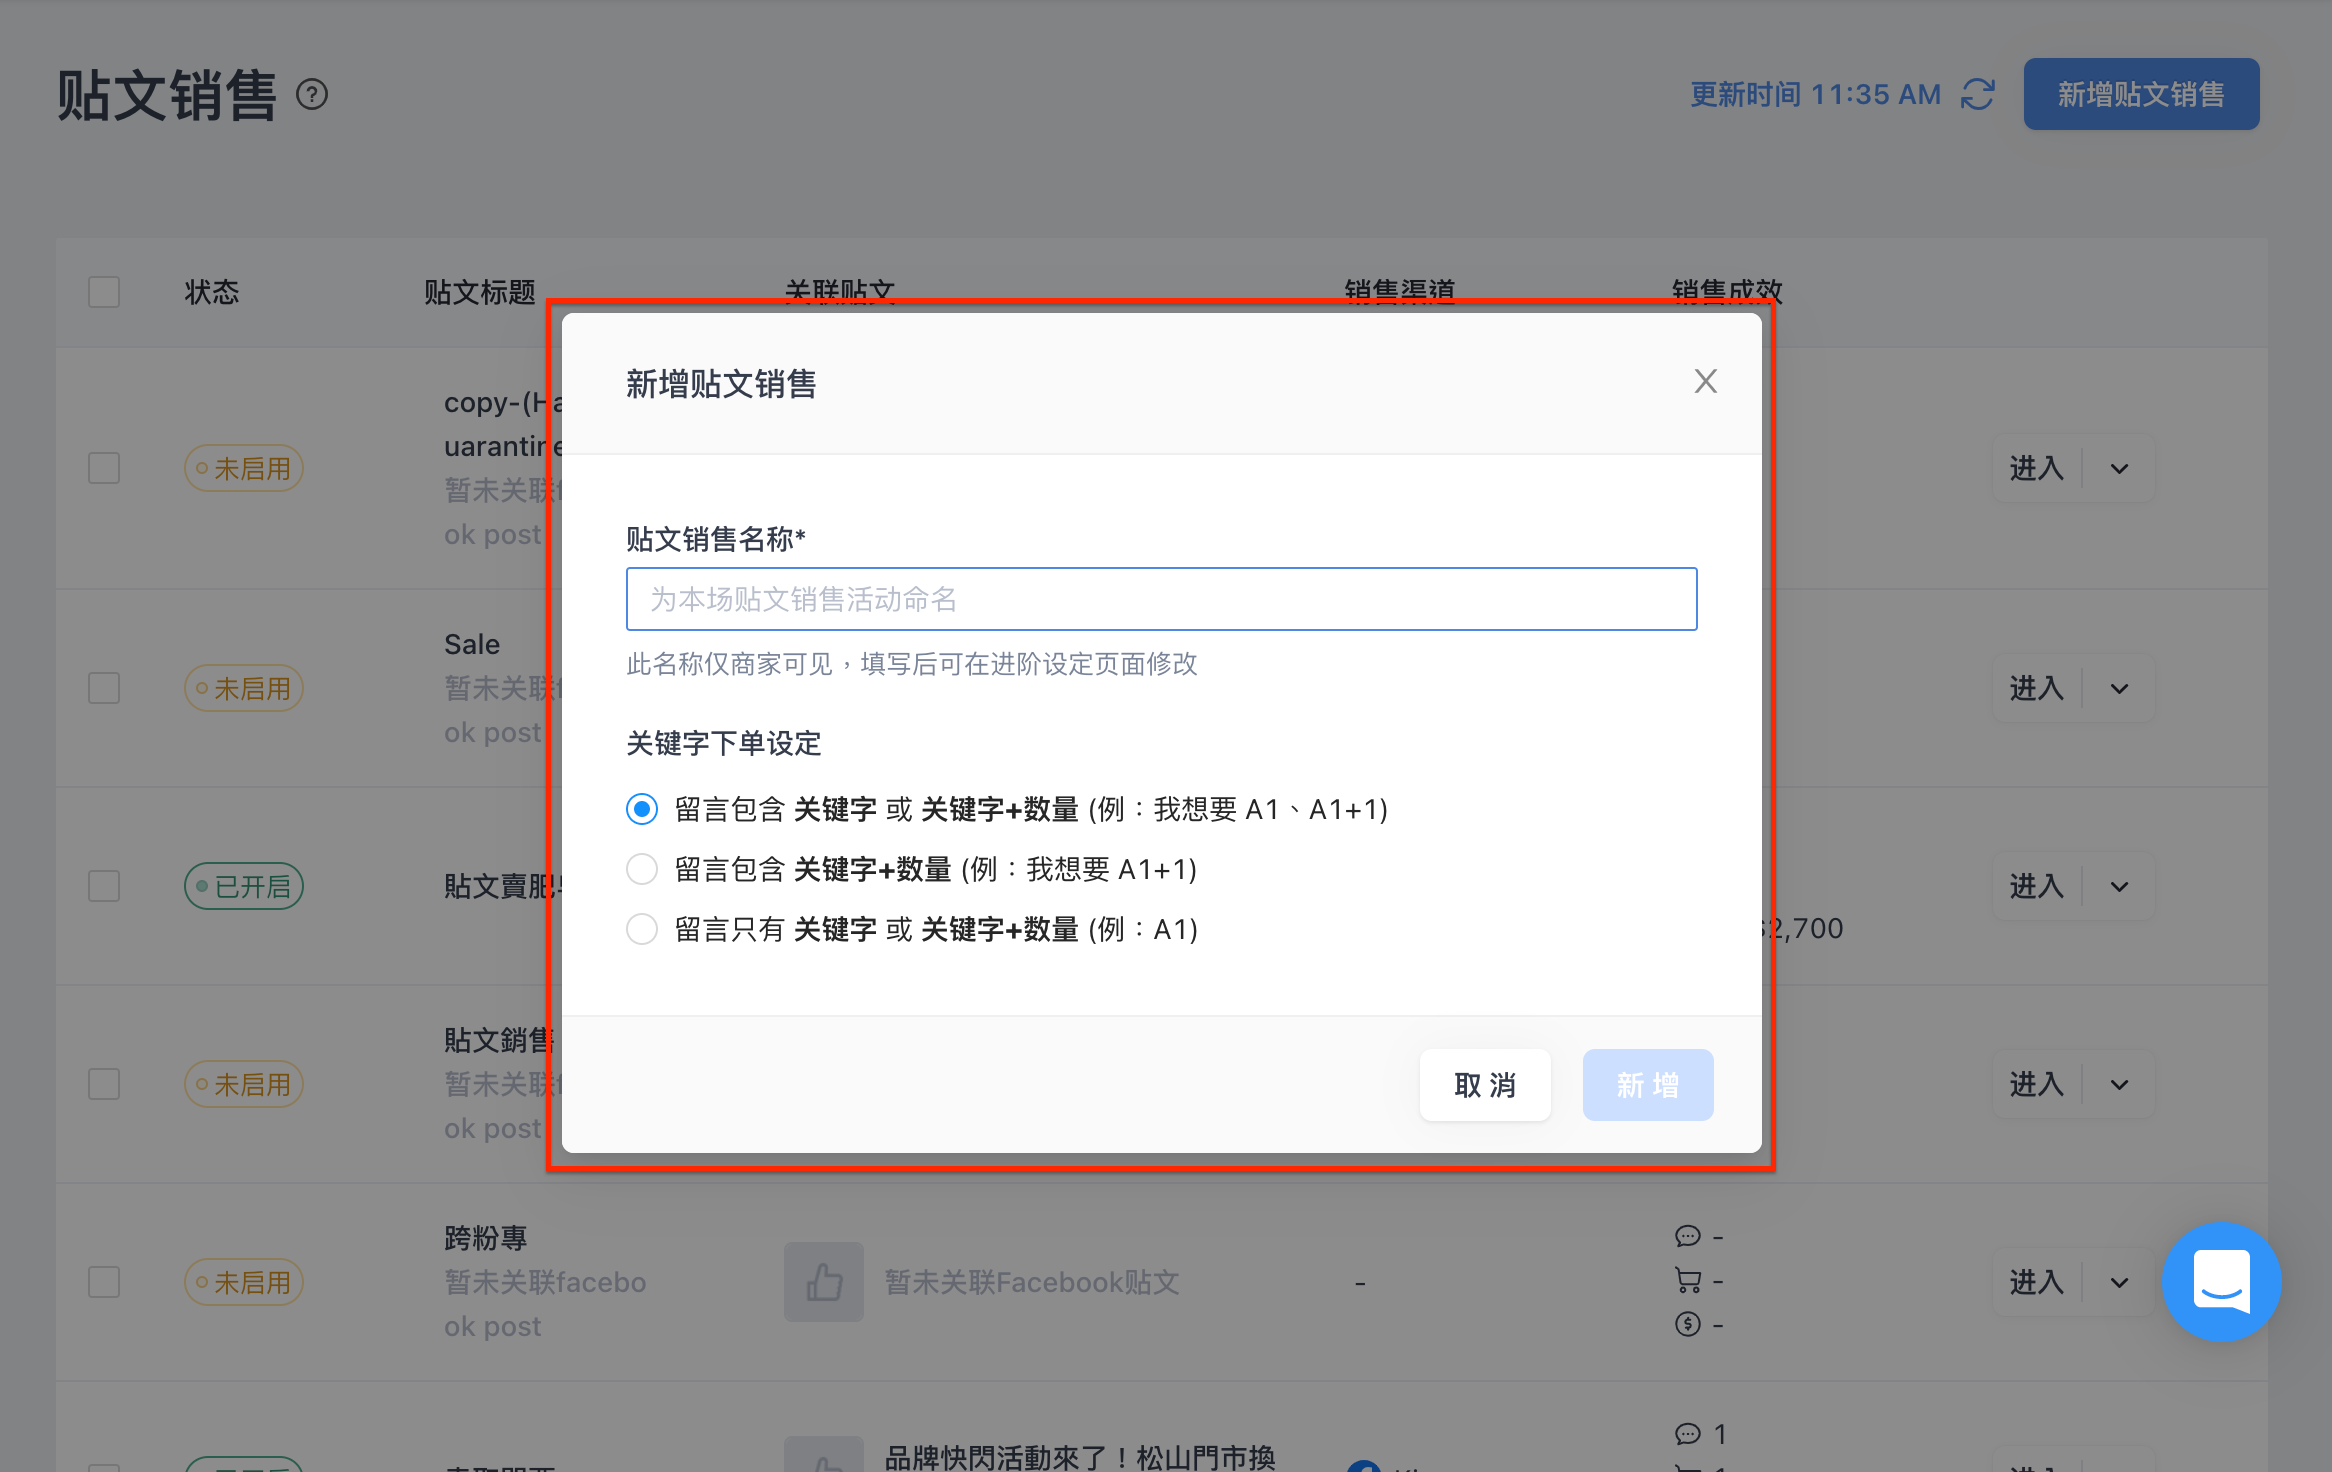
Task: Check the checkbox for the Sale row
Action: pos(104,688)
